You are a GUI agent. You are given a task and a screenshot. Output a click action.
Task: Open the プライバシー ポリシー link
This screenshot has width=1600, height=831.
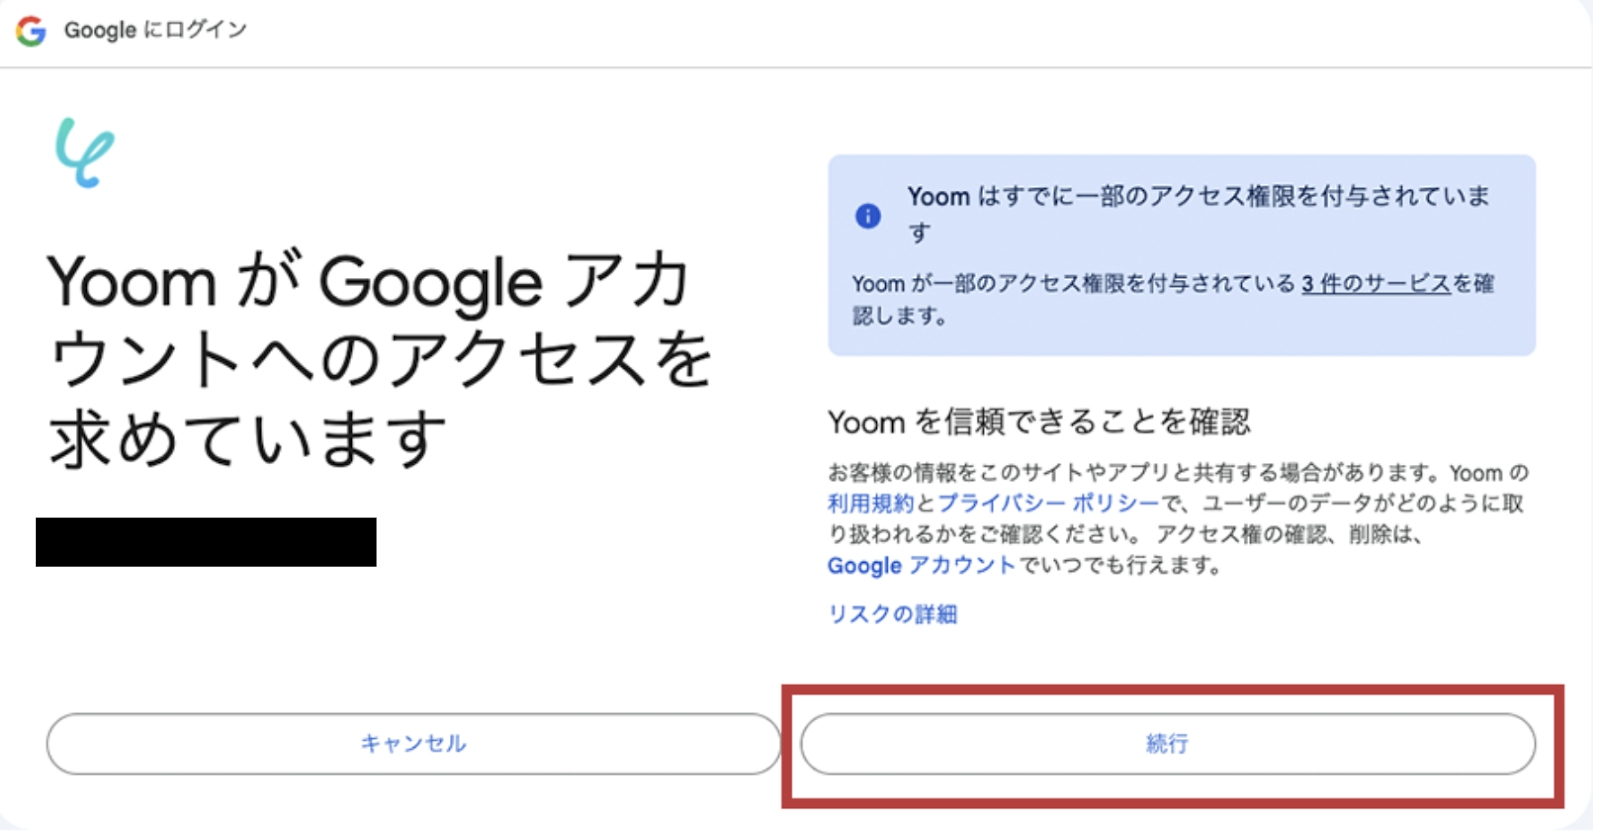[1047, 503]
